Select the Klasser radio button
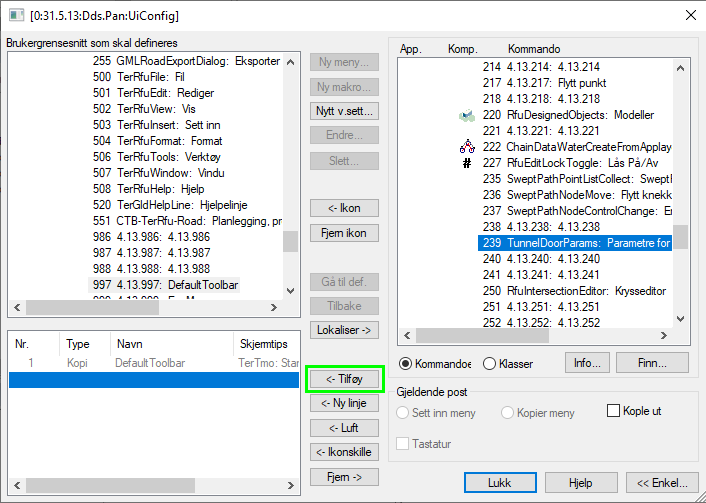 point(490,364)
